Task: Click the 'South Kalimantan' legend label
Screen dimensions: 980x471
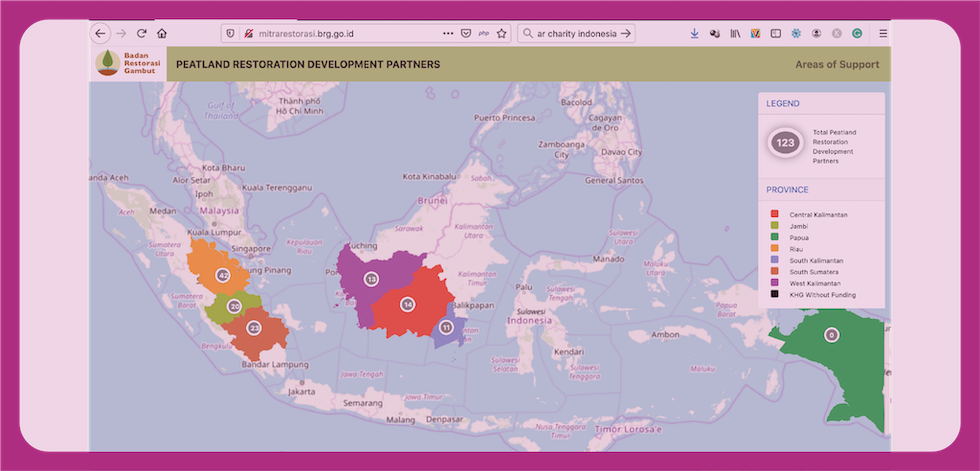Action: pyautogui.click(x=816, y=260)
